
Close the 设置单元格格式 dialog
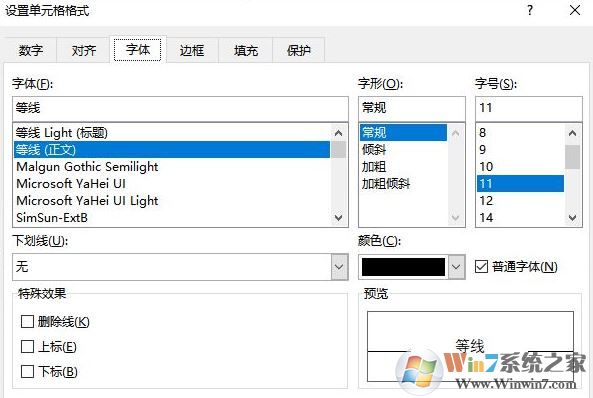pos(575,10)
